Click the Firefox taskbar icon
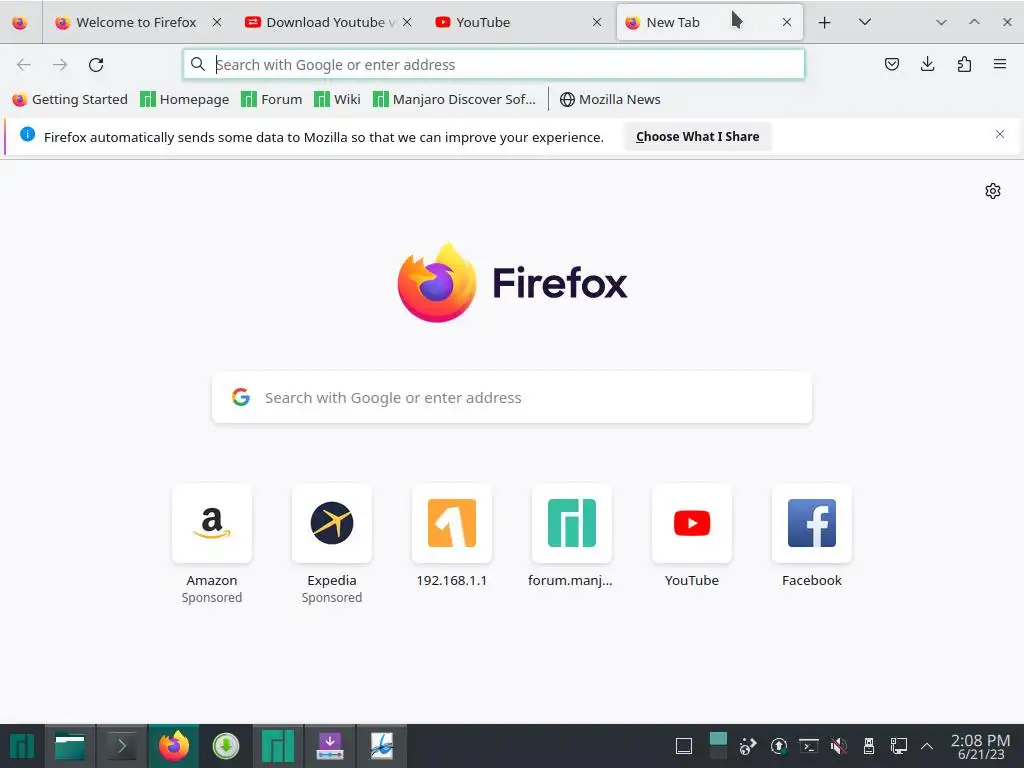This screenshot has height=768, width=1024. tap(174, 746)
